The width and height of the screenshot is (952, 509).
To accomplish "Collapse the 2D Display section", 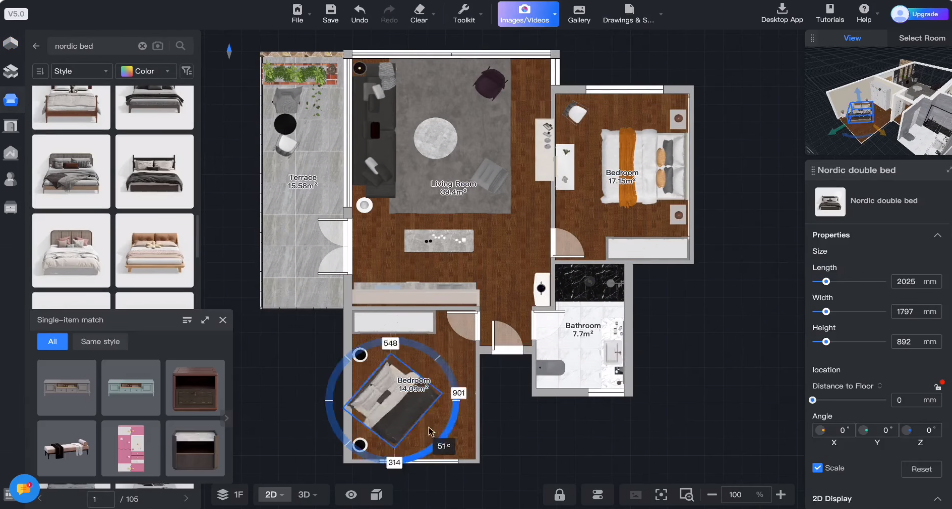I will pyautogui.click(x=937, y=499).
